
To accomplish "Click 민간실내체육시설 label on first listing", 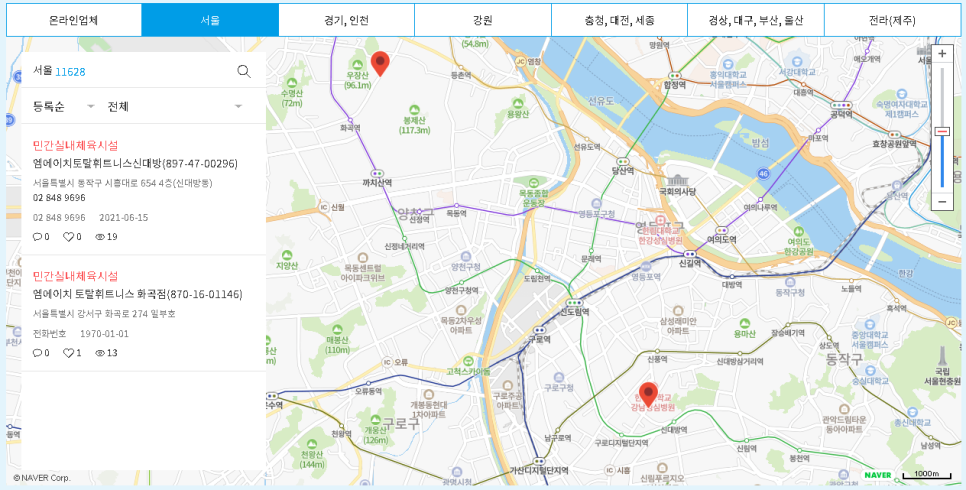I will (x=75, y=145).
